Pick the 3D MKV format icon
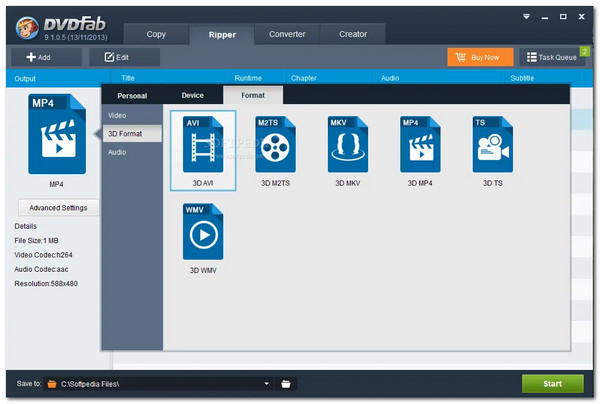Viewport: 600px width, 404px height. coord(348,144)
